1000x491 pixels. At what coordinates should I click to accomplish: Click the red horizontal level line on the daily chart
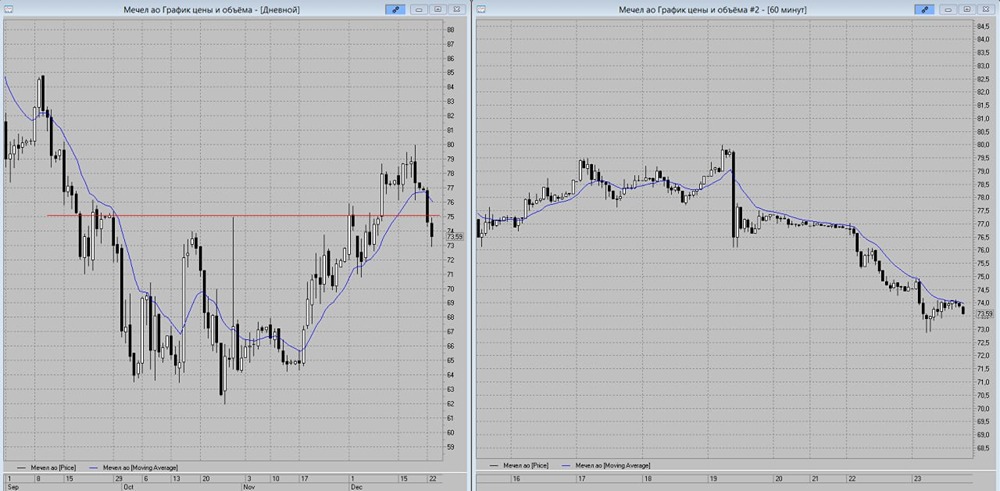[x=242, y=216]
